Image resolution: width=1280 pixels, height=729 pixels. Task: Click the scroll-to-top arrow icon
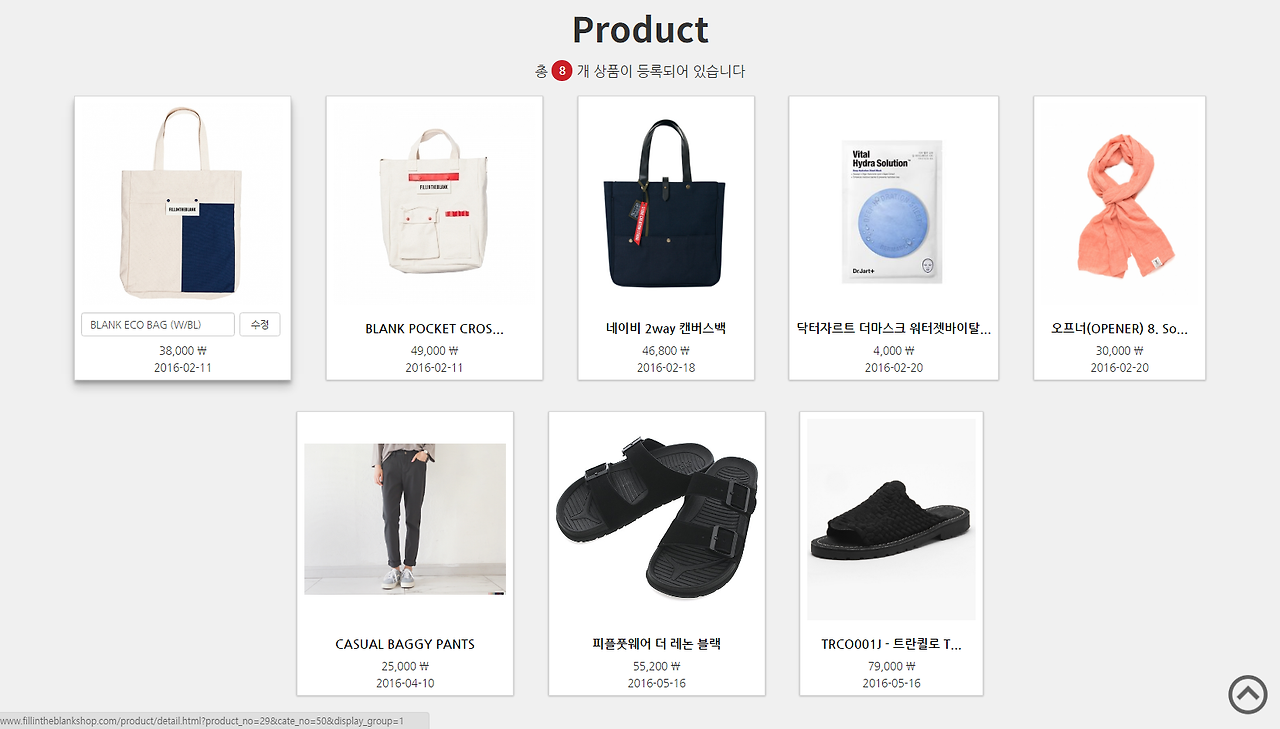[x=1247, y=694]
